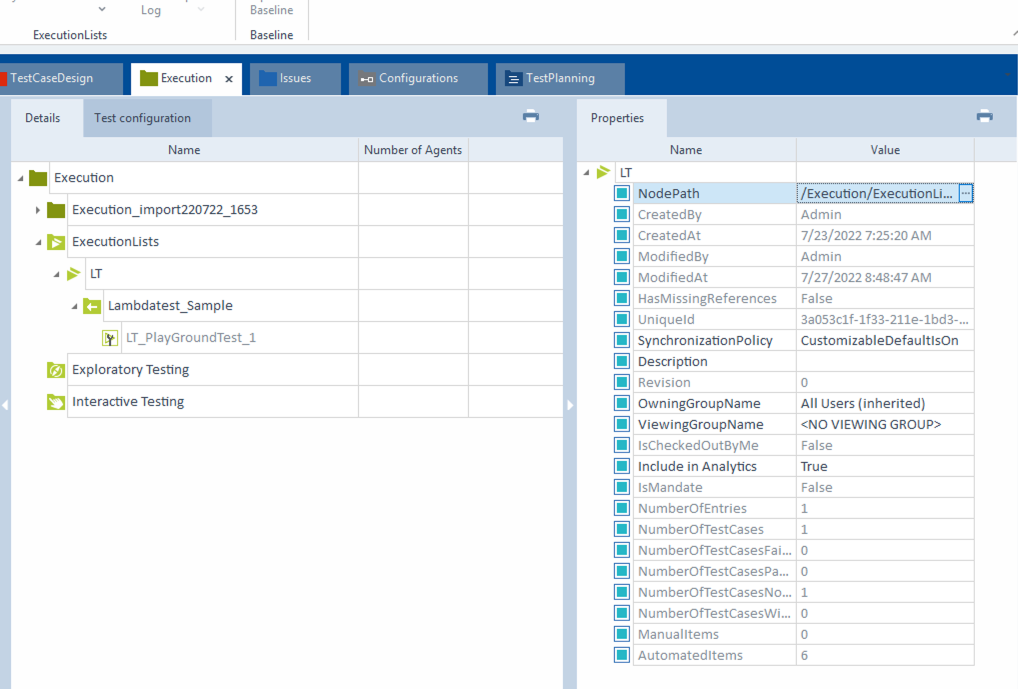The image size is (1018, 689).
Task: Click the ExecutionLists folder icon
Action: pyautogui.click(x=56, y=242)
